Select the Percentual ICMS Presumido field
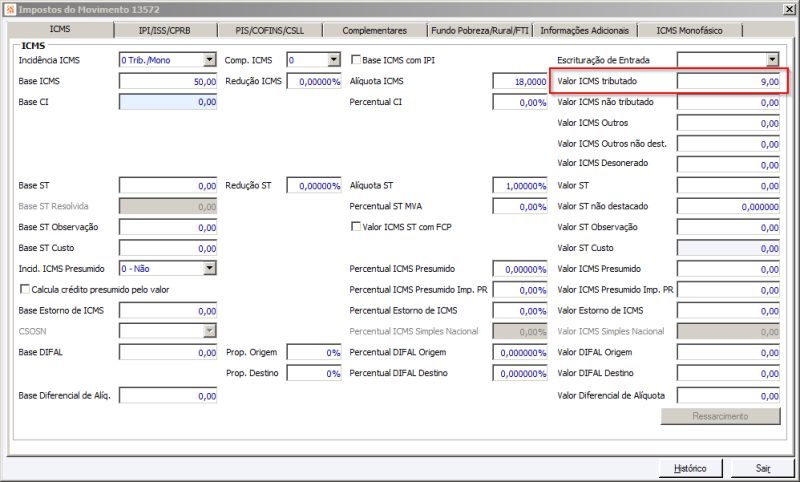The width and height of the screenshot is (800, 482). (x=520, y=269)
